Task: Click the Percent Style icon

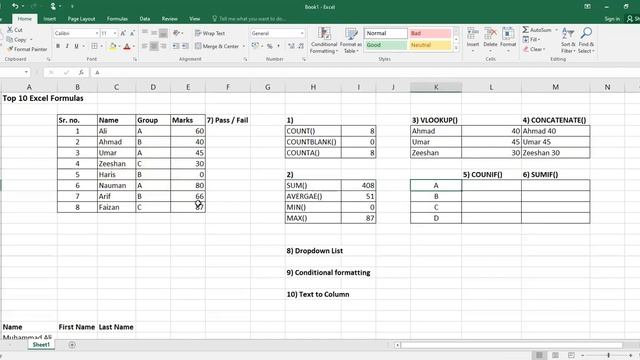Action: click(269, 46)
